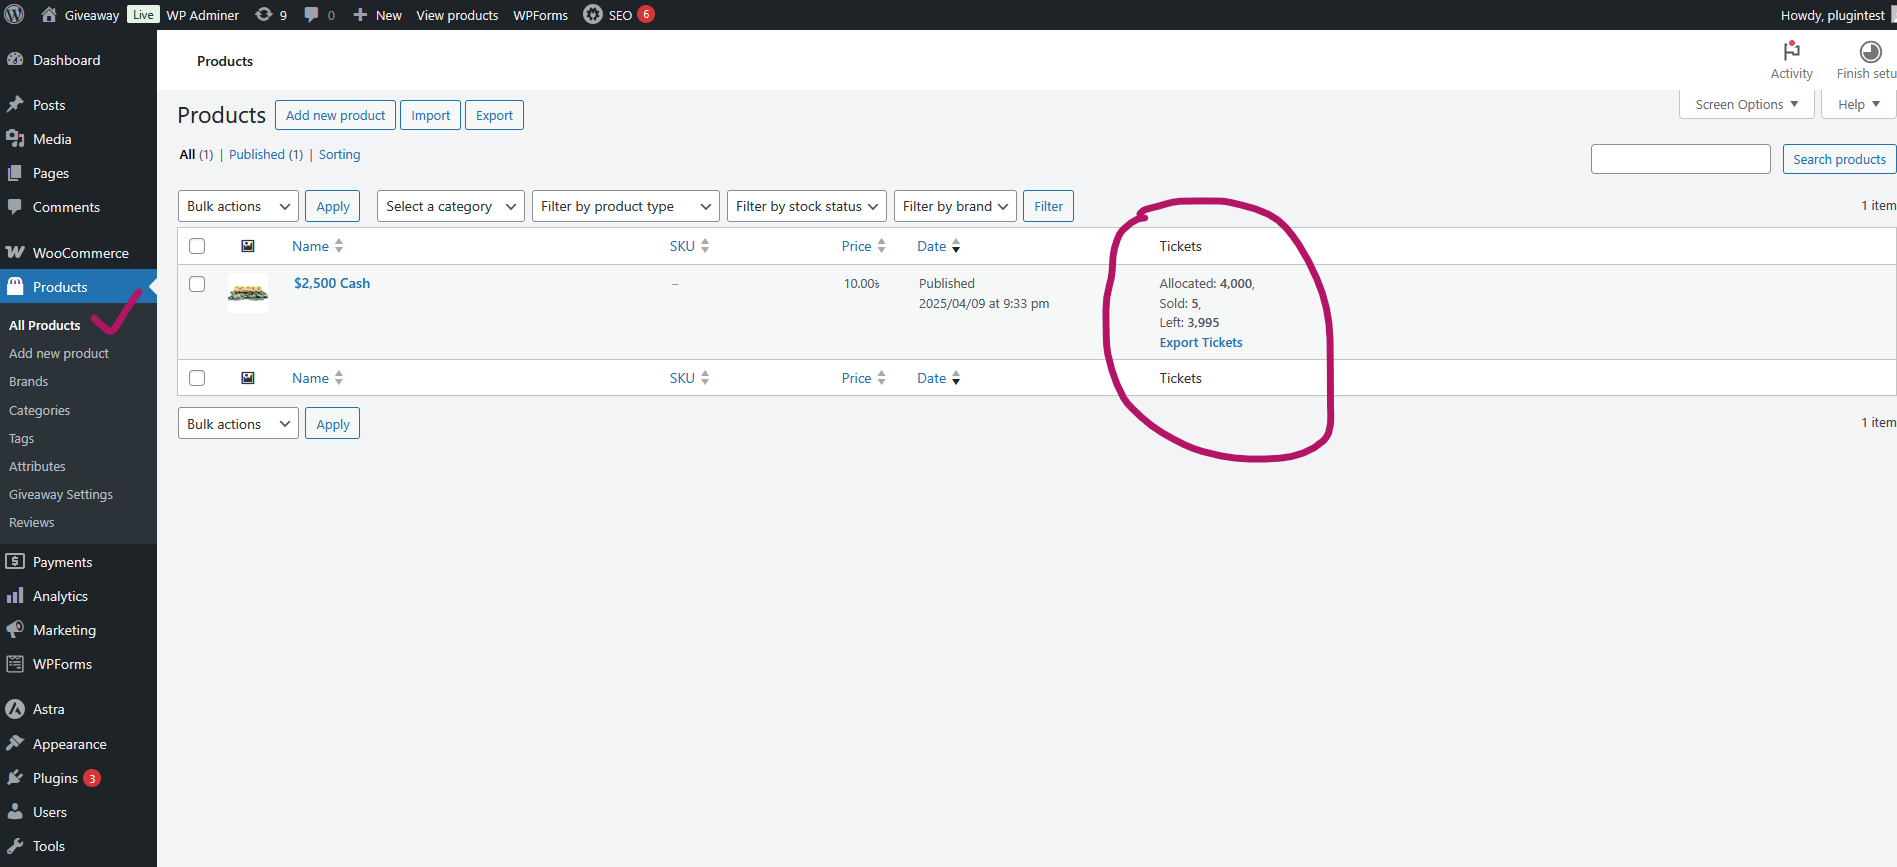The image size is (1897, 867).
Task: Open Attributes submenu item
Action: tap(37, 466)
